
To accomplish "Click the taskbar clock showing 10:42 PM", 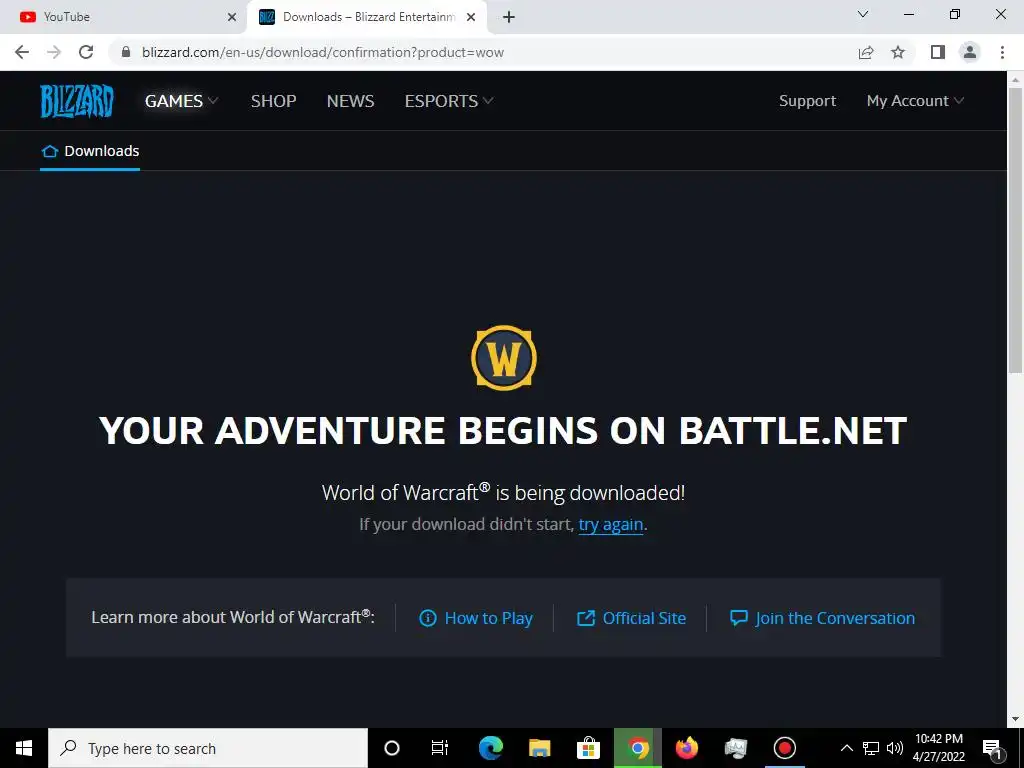I will point(938,748).
